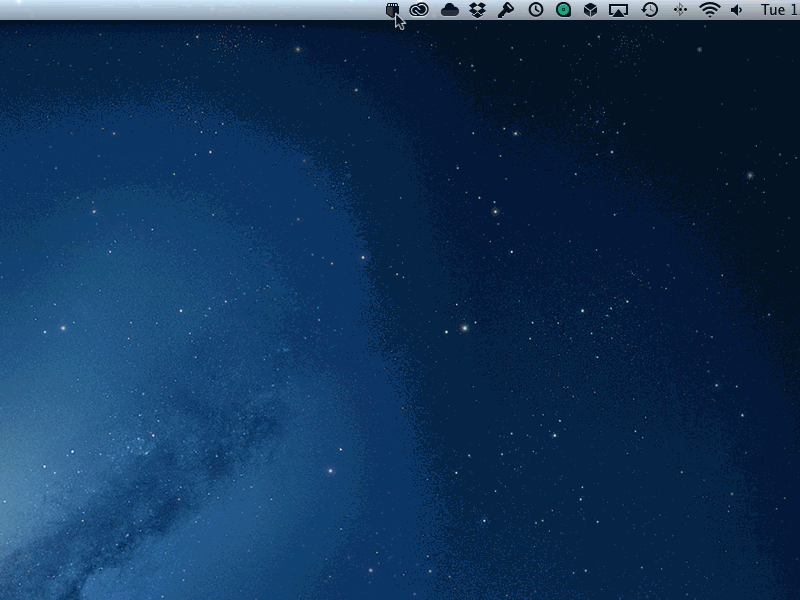Open the Adobe Creative Cloud menu
This screenshot has height=600, width=800.
pos(419,10)
